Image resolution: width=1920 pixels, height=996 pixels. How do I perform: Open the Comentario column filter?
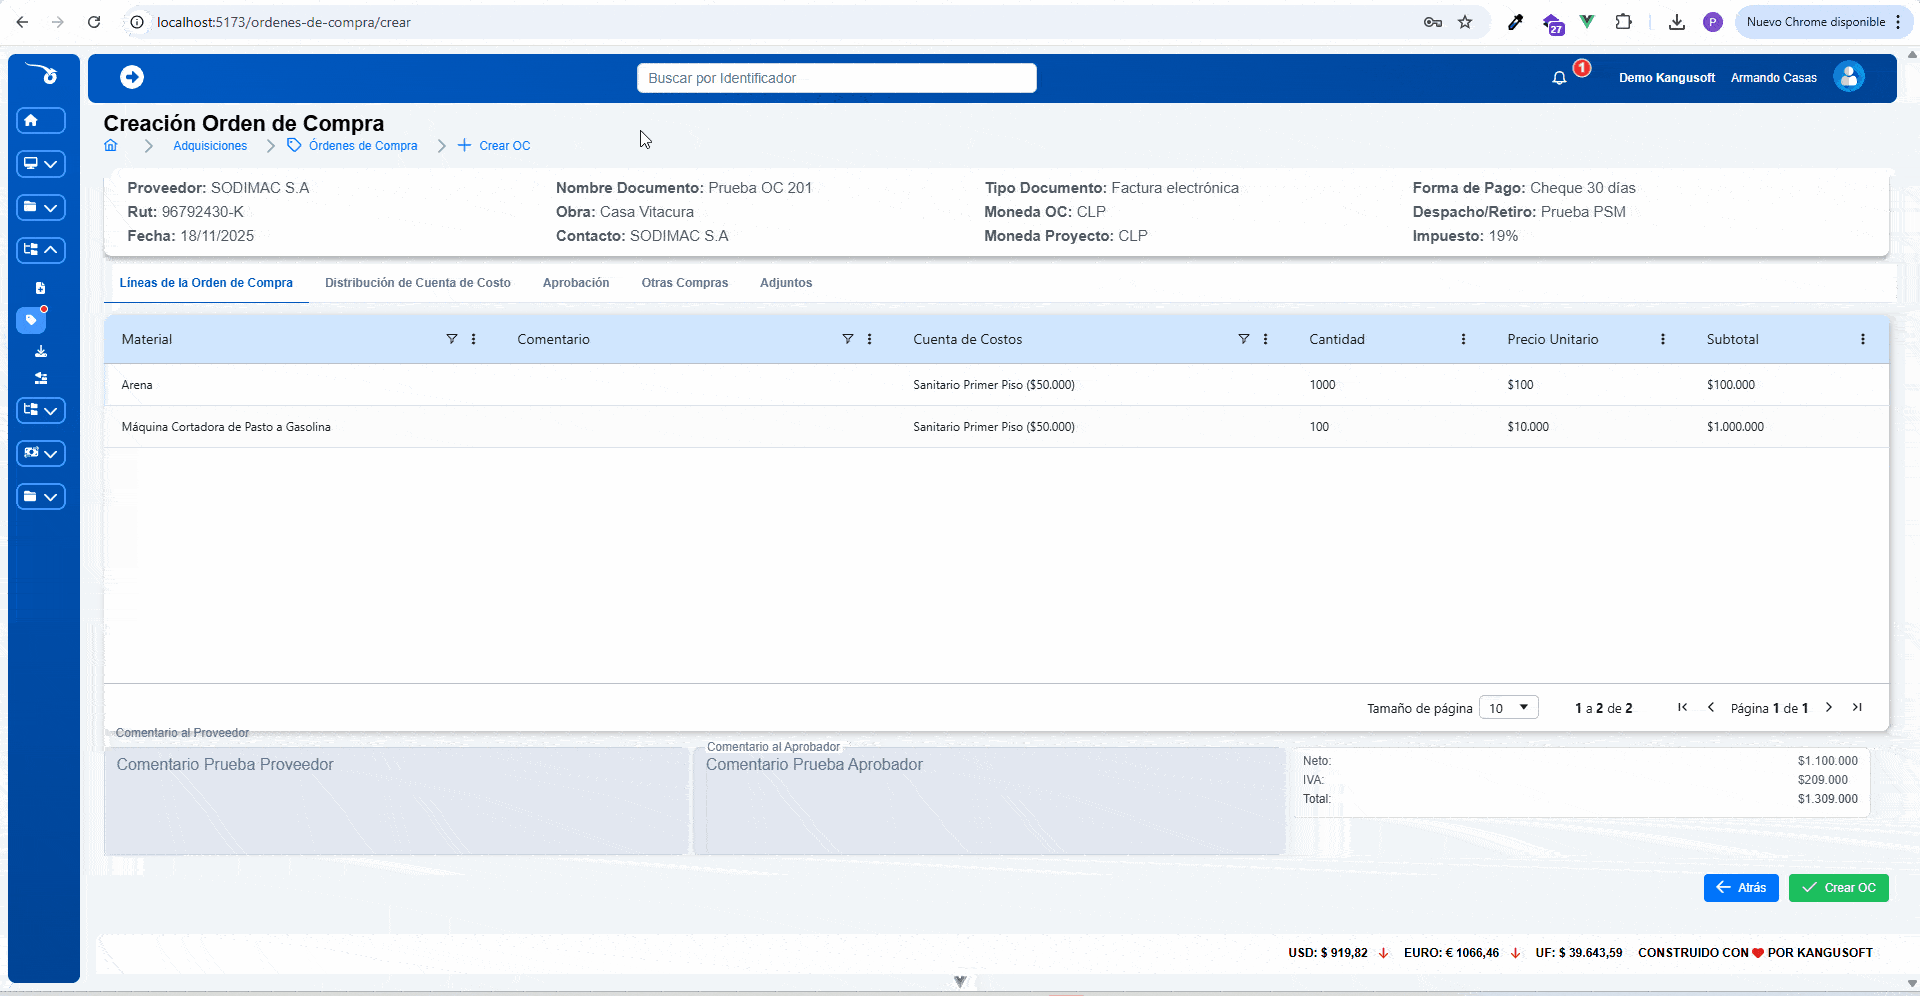coord(848,339)
